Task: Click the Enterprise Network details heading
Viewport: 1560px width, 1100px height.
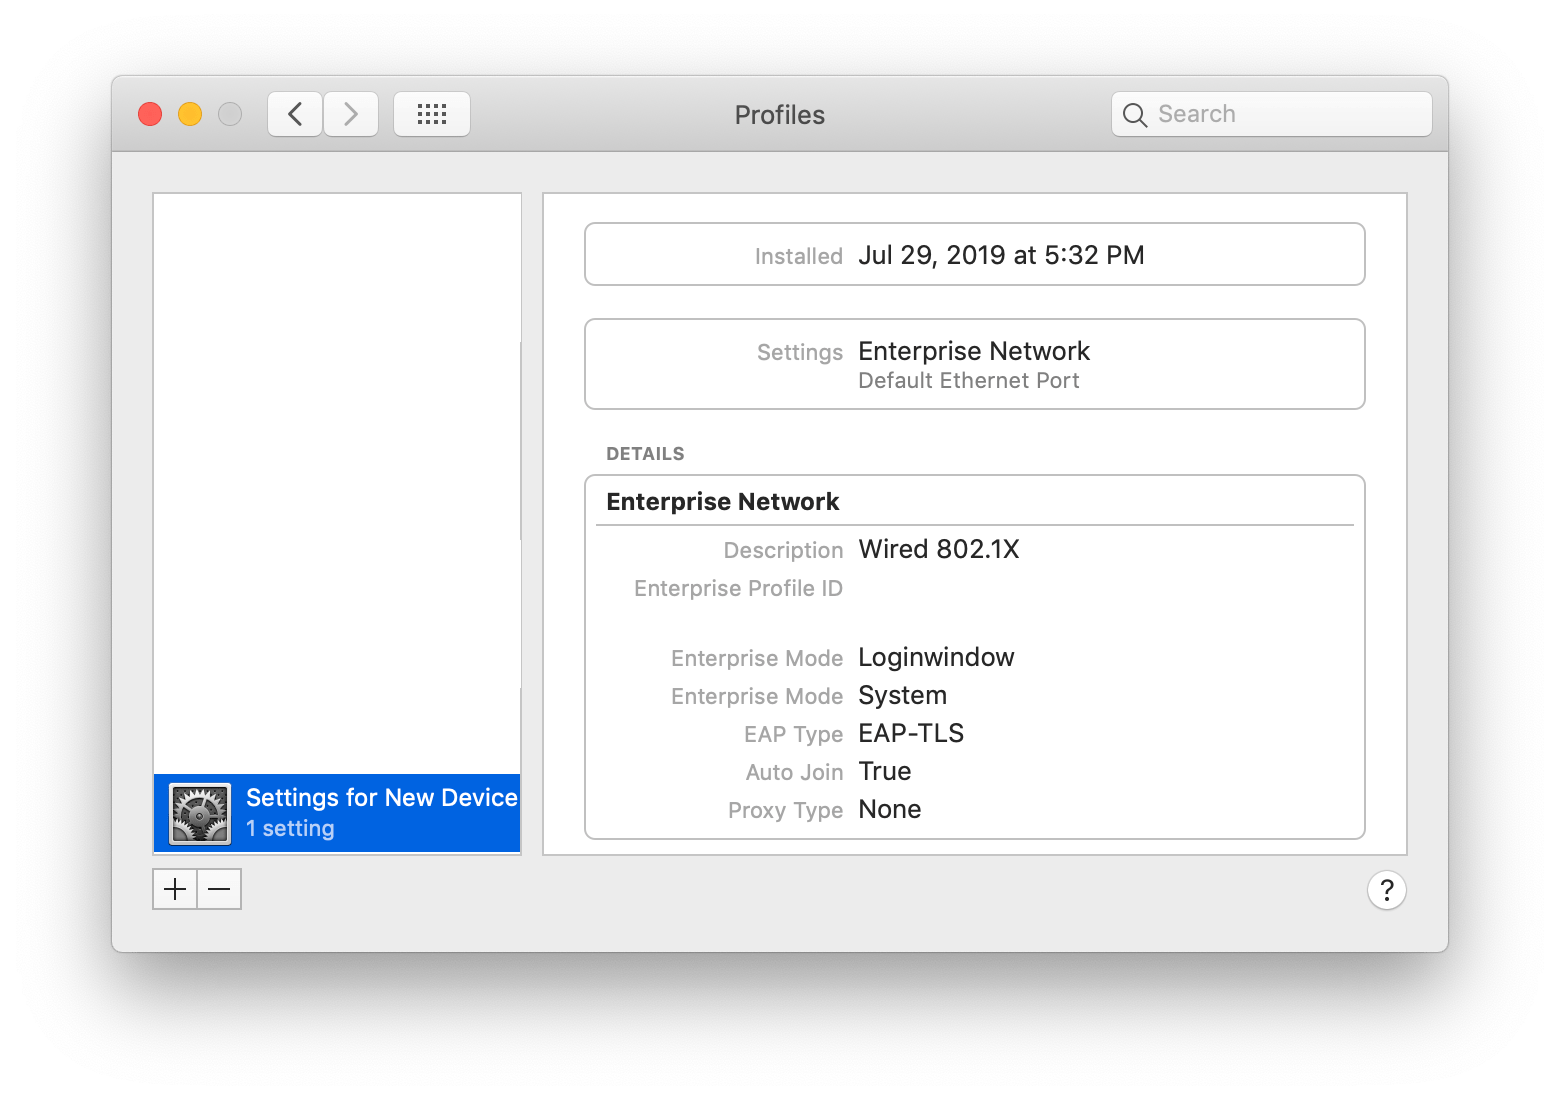Action: [722, 501]
